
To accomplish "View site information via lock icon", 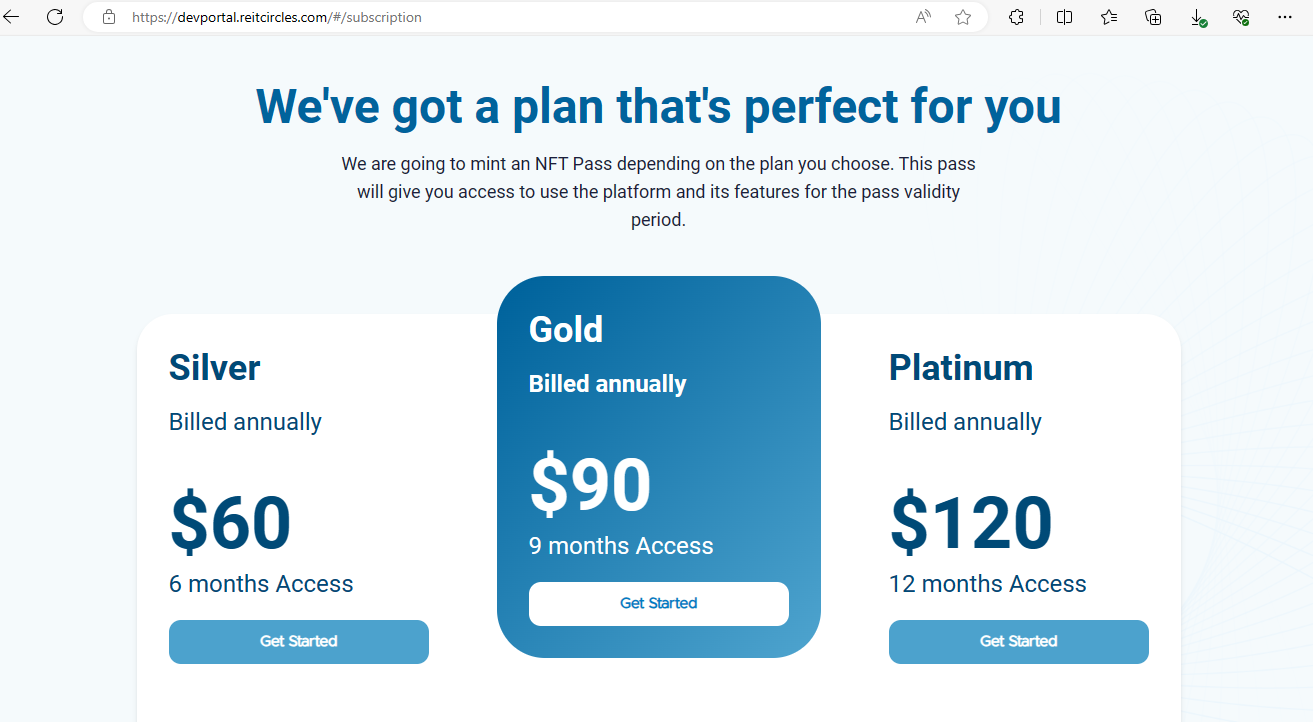I will tap(109, 17).
